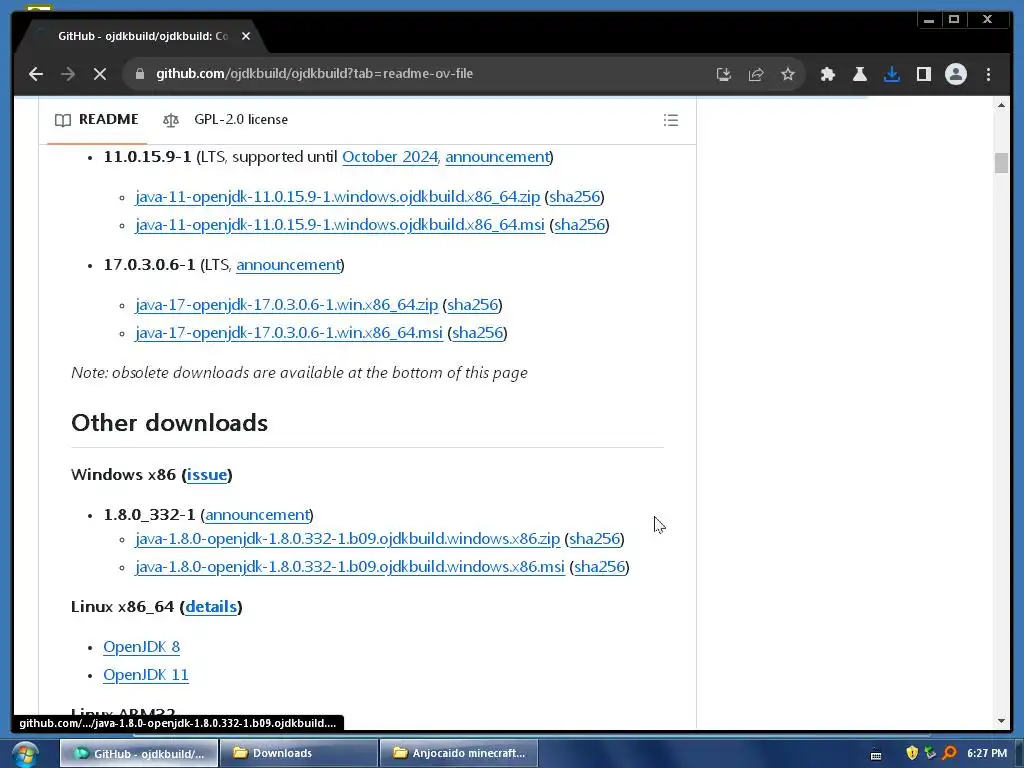Viewport: 1024px width, 768px height.
Task: Open the October 2024 link
Action: (390, 157)
